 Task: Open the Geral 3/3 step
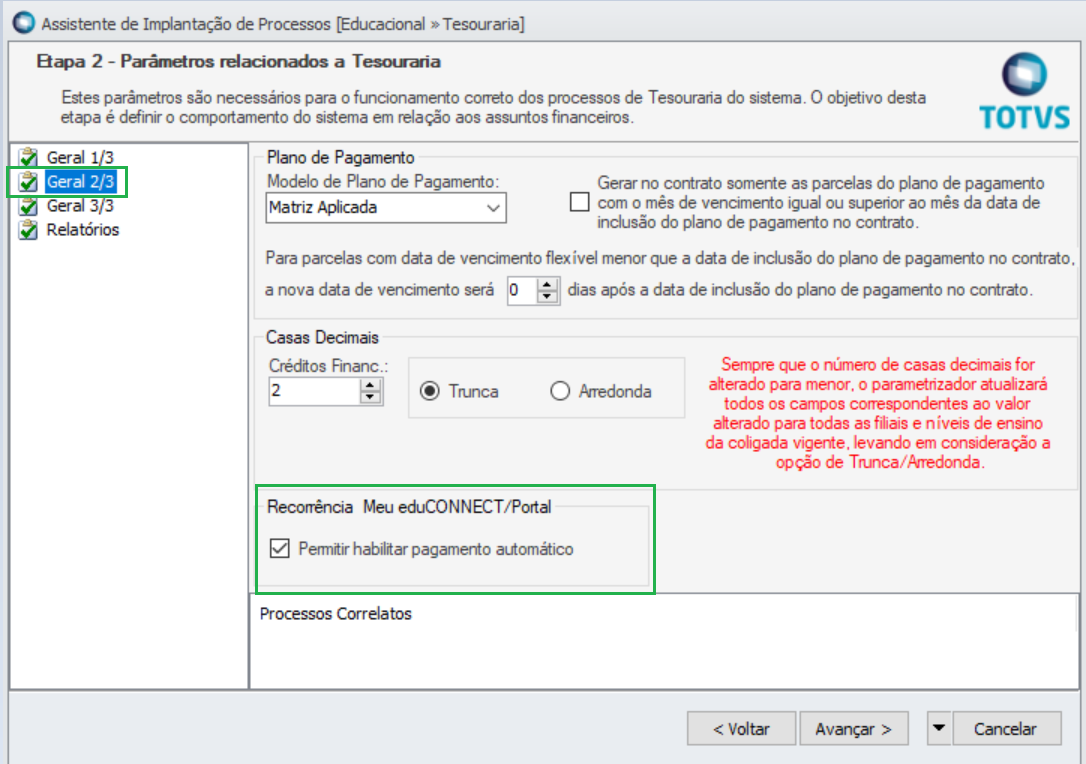[x=80, y=206]
